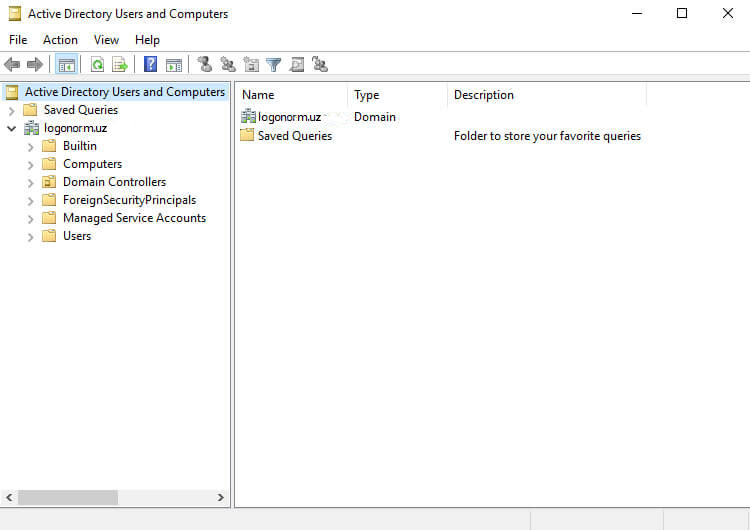Click the Managed Service Accounts folder icon
Screen dimensions: 750x530
49,218
